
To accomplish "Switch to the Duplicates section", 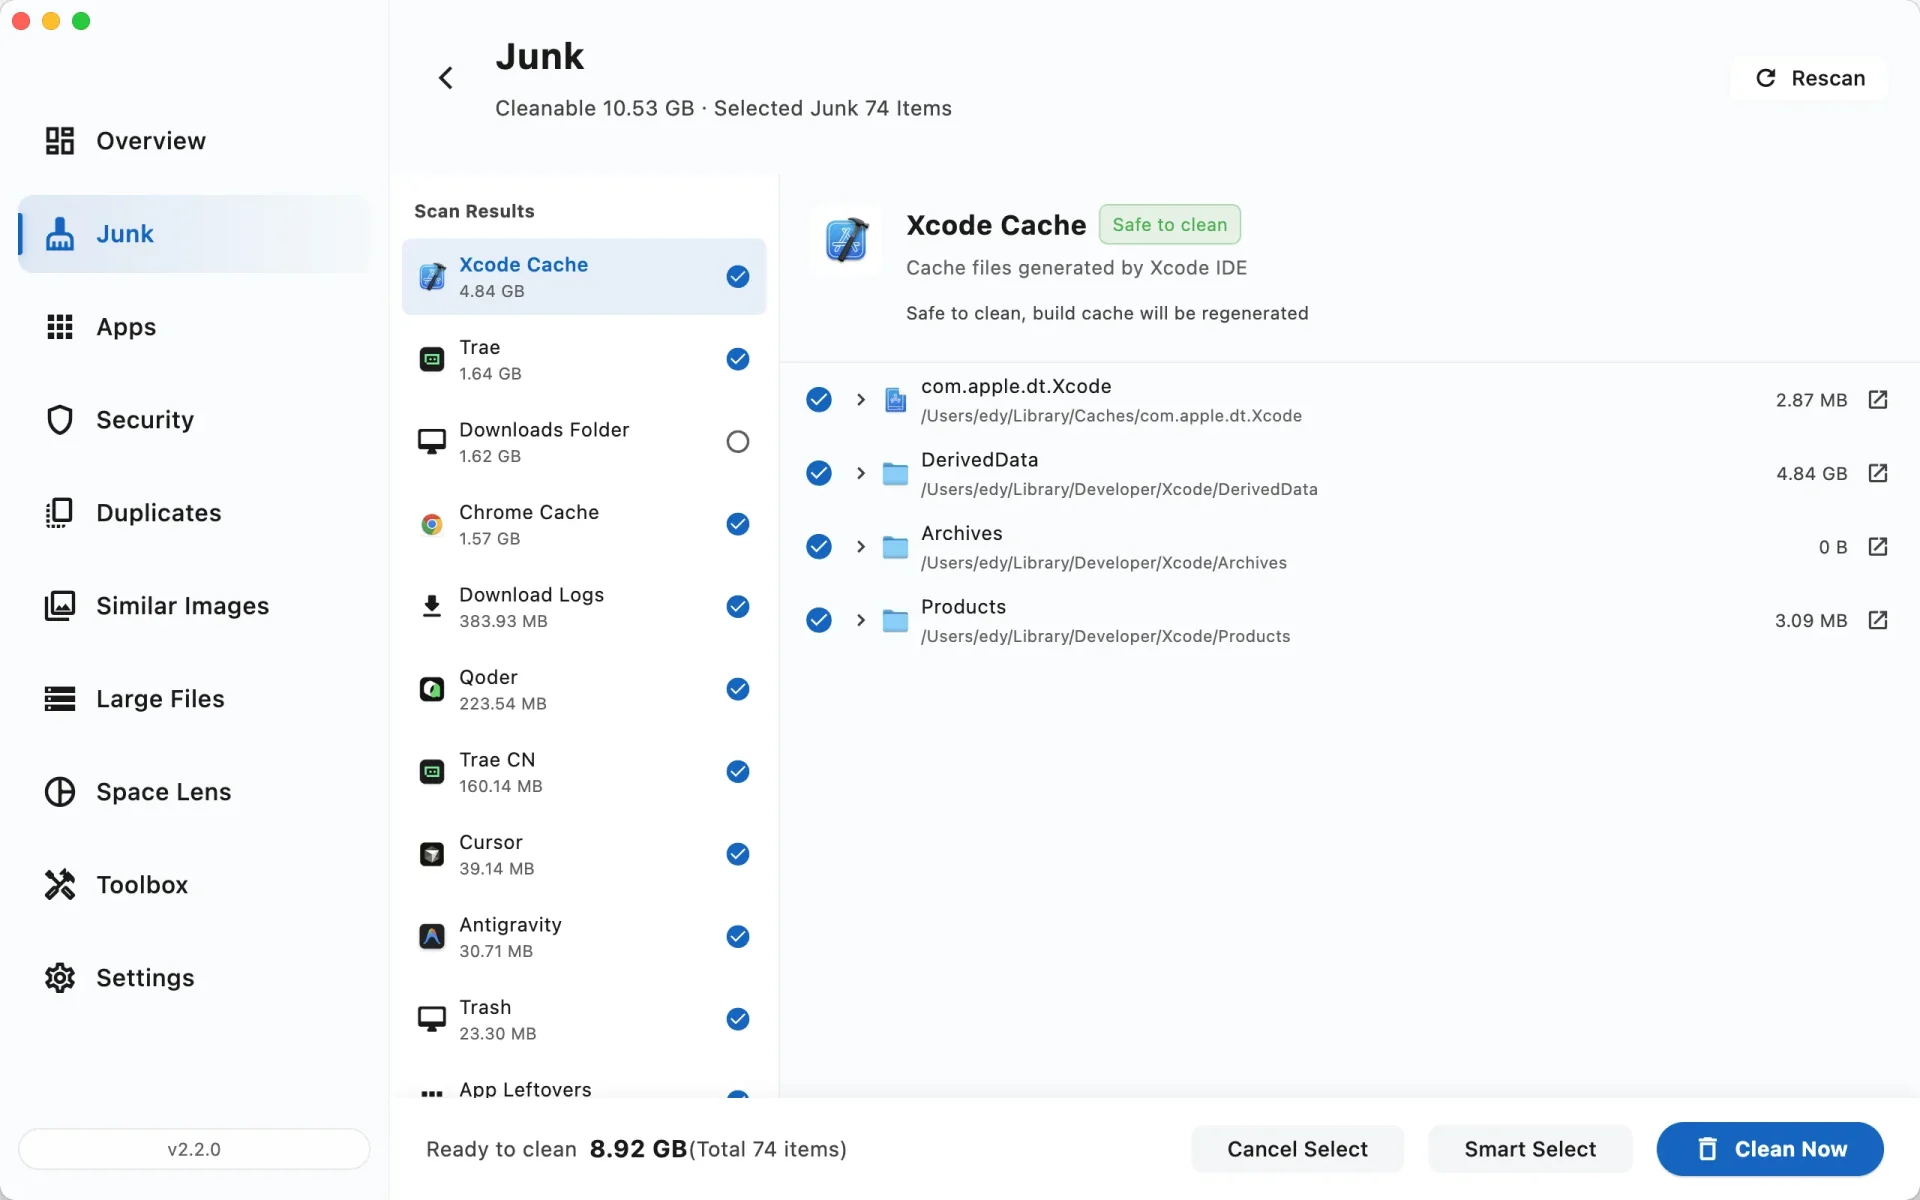I will click(158, 513).
